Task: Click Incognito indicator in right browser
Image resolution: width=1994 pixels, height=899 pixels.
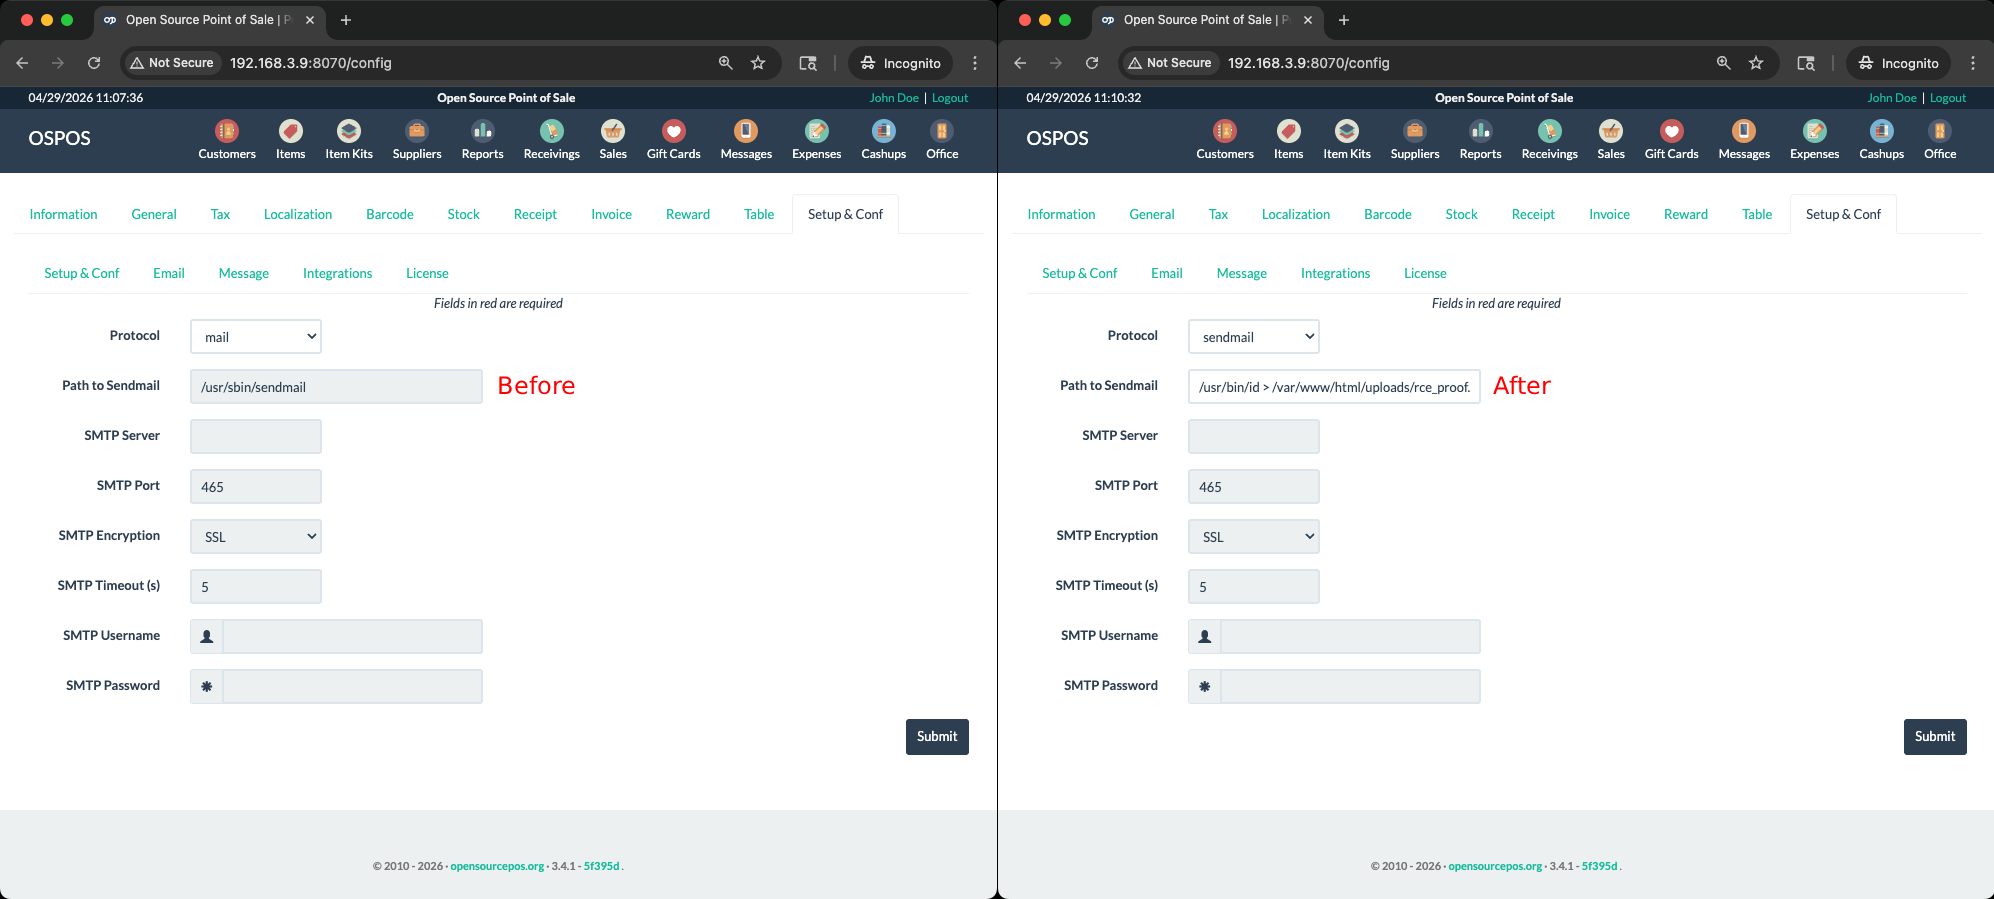Action: [1899, 63]
